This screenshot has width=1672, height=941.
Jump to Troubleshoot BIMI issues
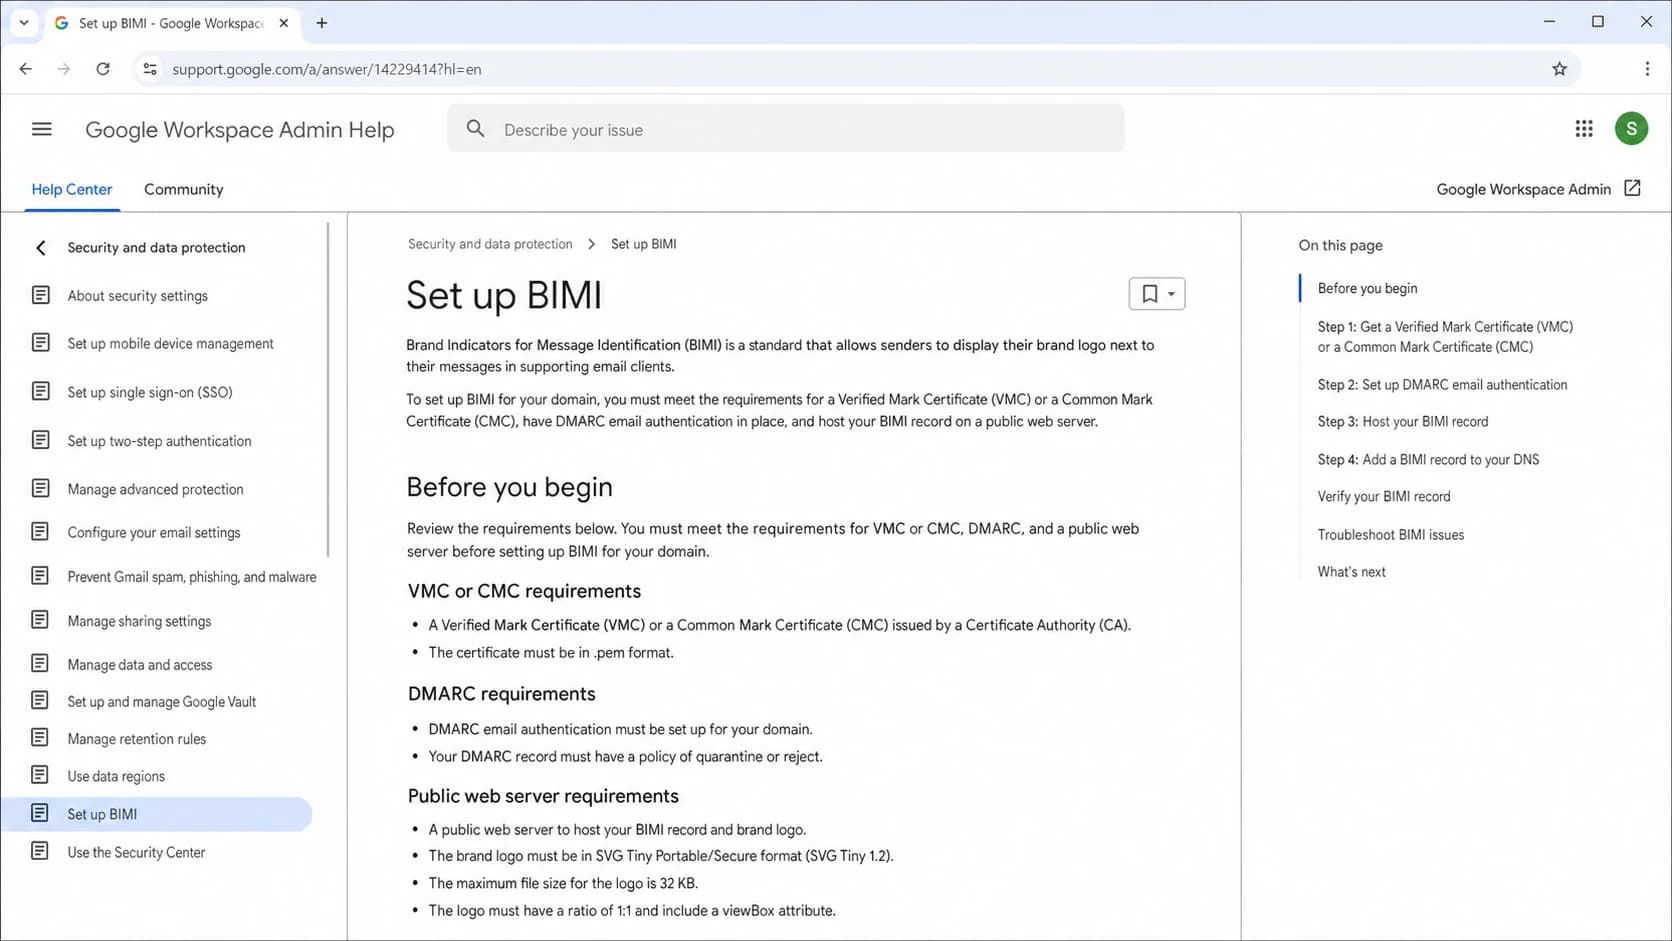(1391, 534)
